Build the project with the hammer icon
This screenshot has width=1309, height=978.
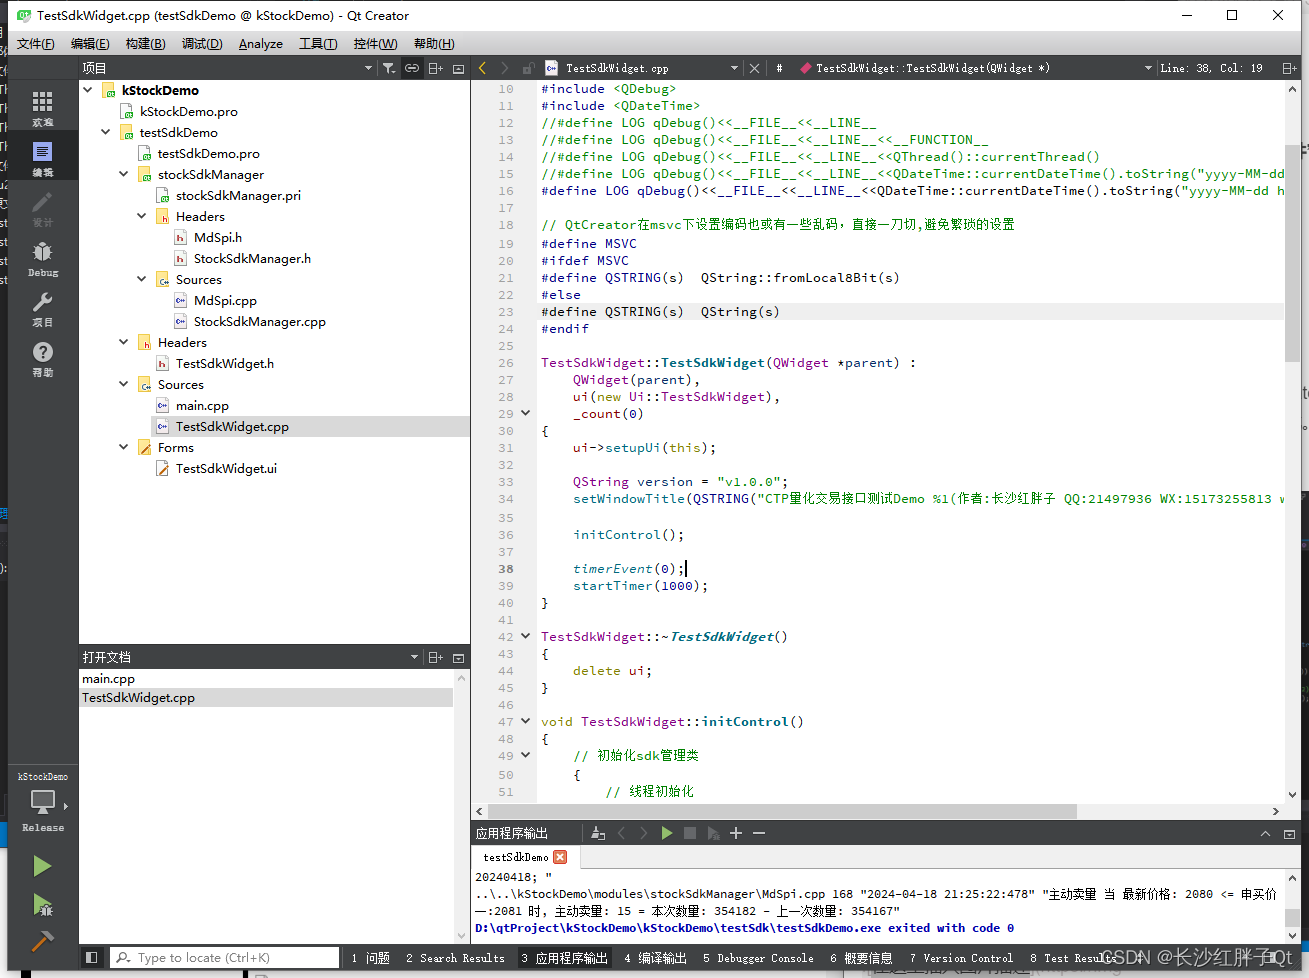pos(42,941)
